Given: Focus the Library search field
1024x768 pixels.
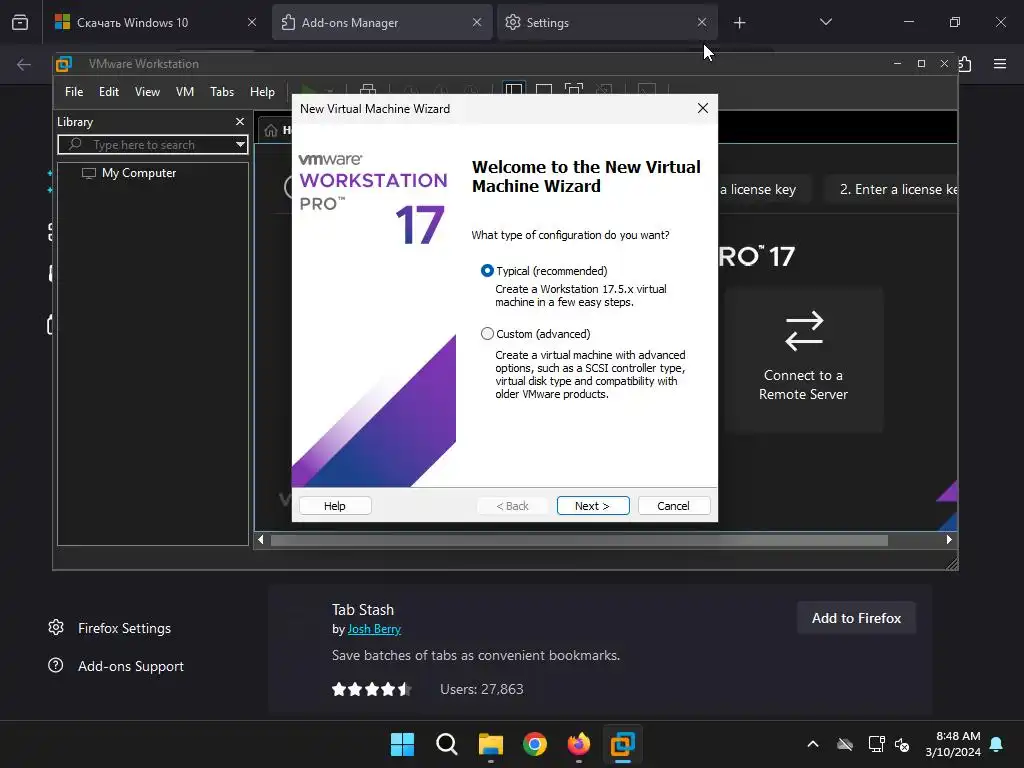Looking at the screenshot, I should click(153, 144).
